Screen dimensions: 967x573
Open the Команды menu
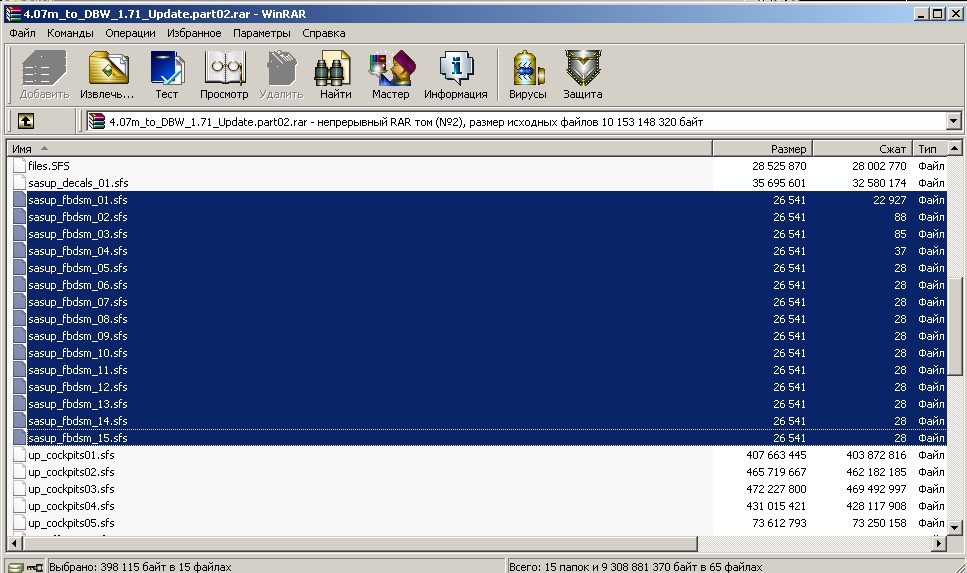[x=70, y=33]
